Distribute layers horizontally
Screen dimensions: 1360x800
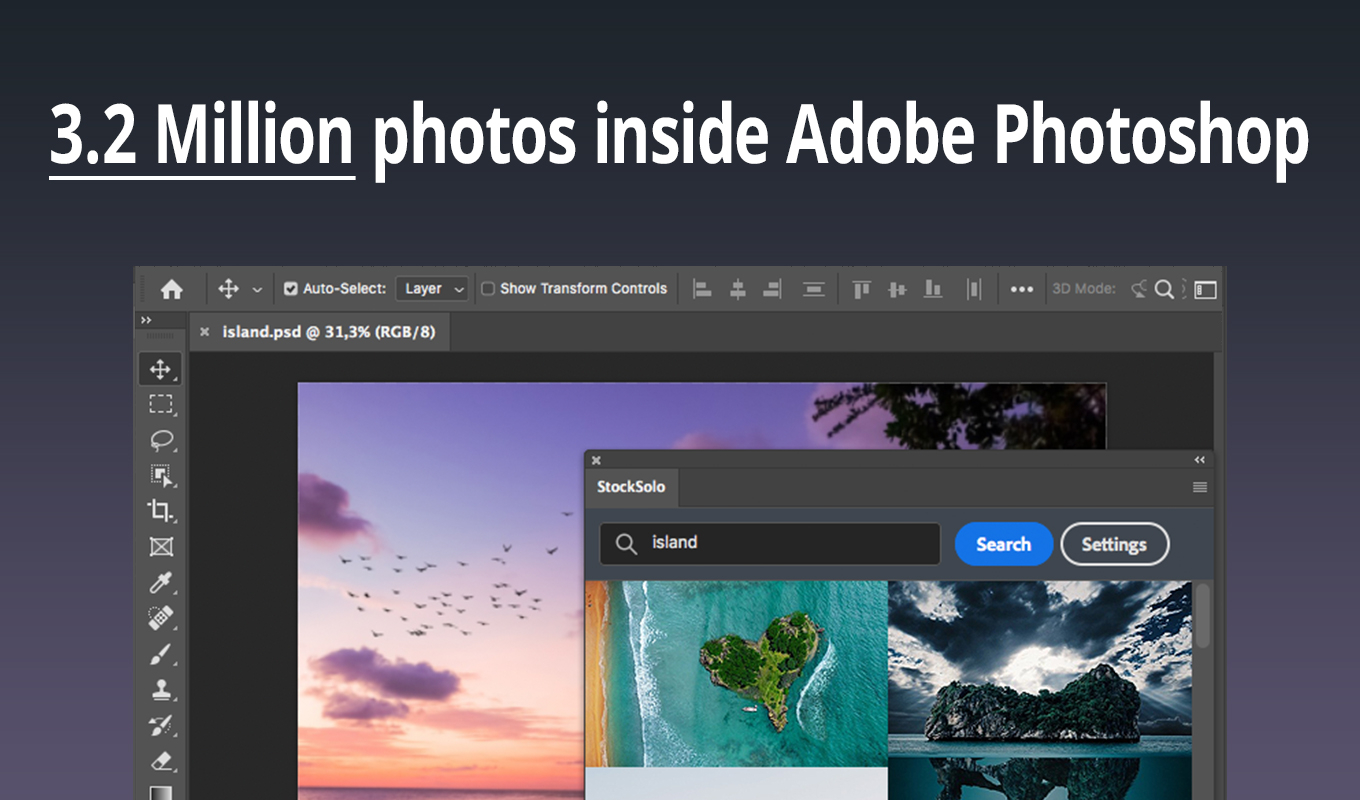[974, 289]
